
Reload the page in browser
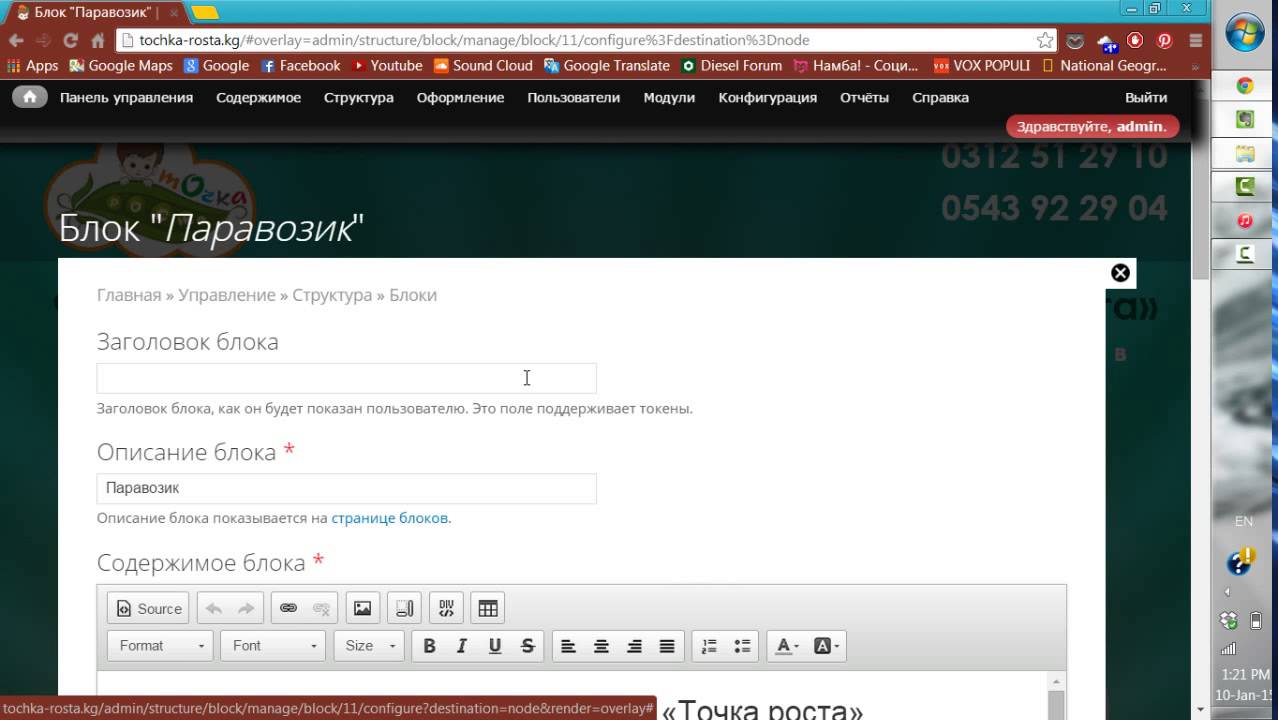pos(70,41)
